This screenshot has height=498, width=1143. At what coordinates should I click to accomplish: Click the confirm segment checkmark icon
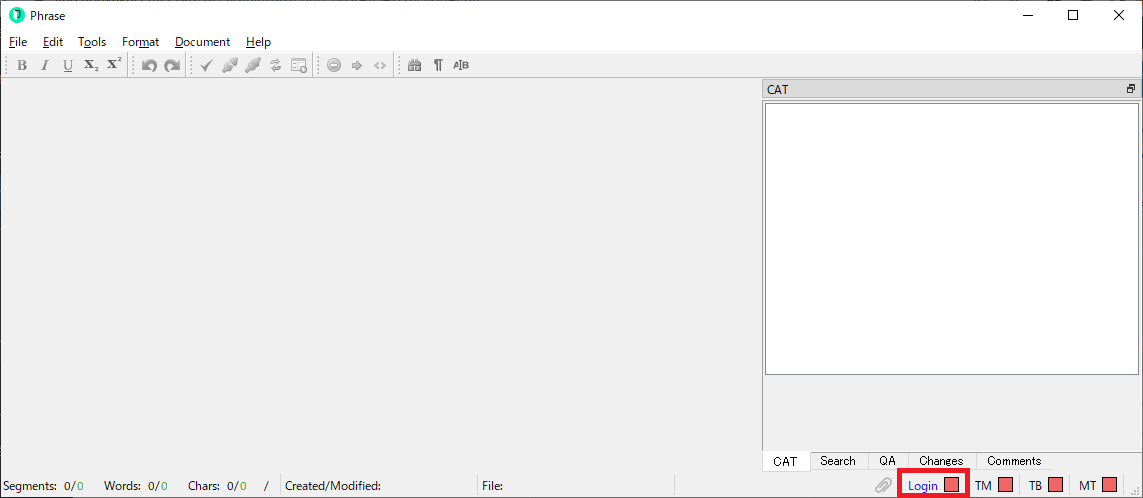[x=206, y=66]
